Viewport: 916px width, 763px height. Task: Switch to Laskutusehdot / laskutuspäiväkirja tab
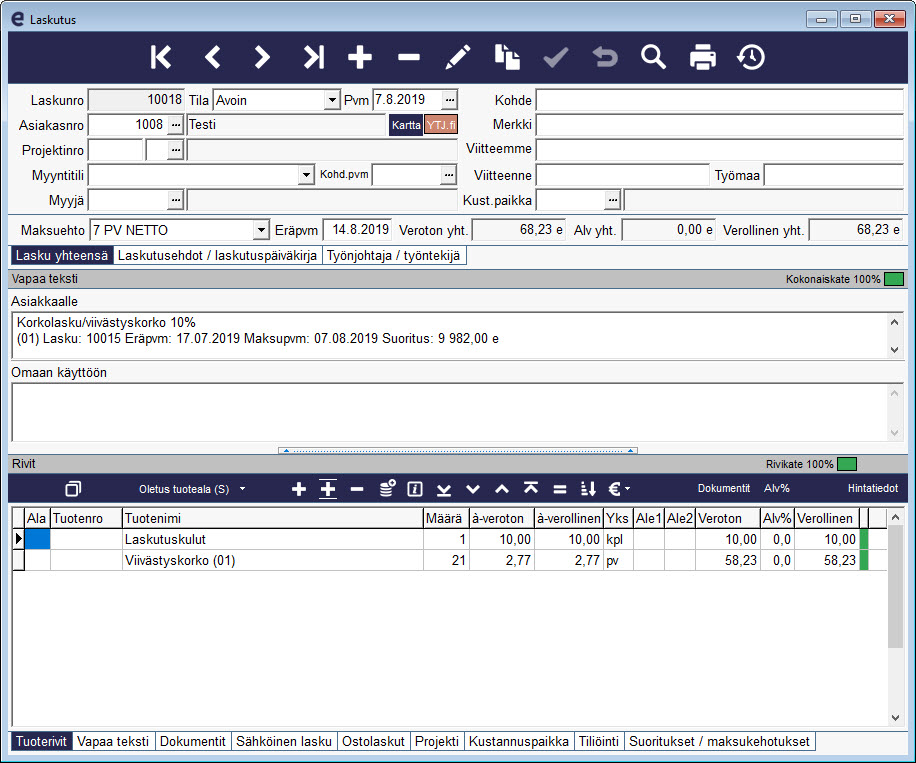(x=217, y=255)
